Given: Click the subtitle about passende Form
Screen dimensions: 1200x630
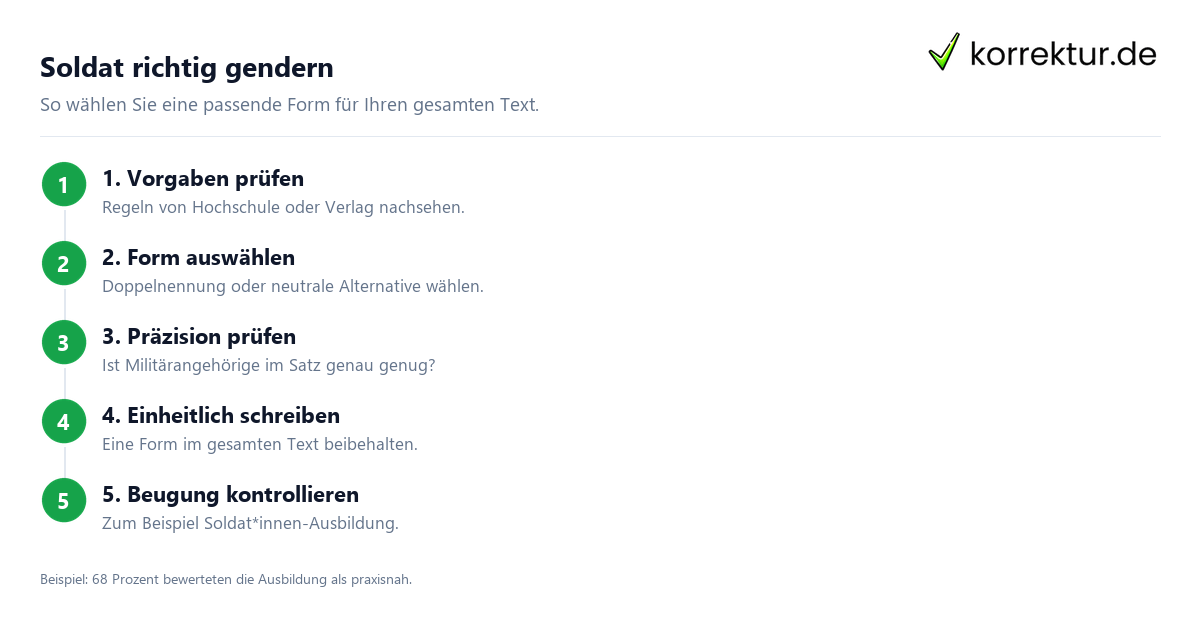Looking at the screenshot, I should coord(290,105).
